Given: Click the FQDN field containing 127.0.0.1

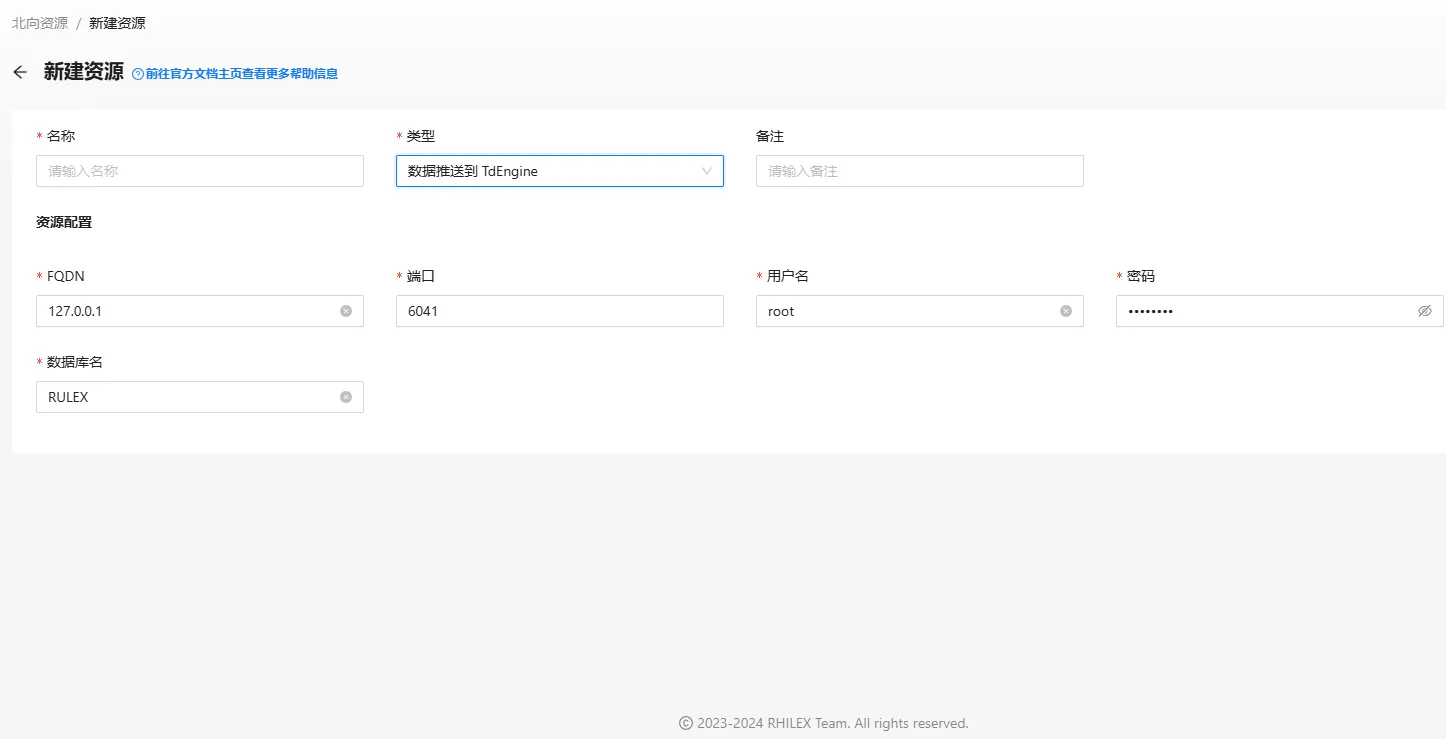Looking at the screenshot, I should pos(185,311).
